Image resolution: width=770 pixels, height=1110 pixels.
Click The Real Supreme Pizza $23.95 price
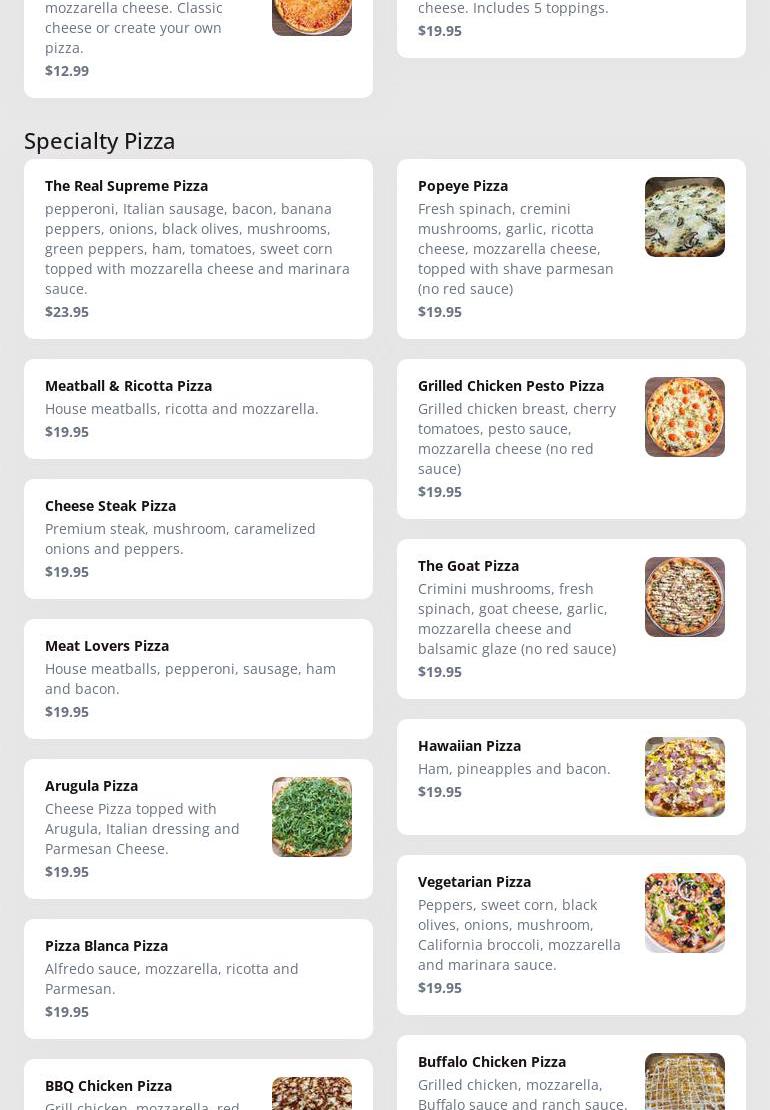click(x=67, y=312)
